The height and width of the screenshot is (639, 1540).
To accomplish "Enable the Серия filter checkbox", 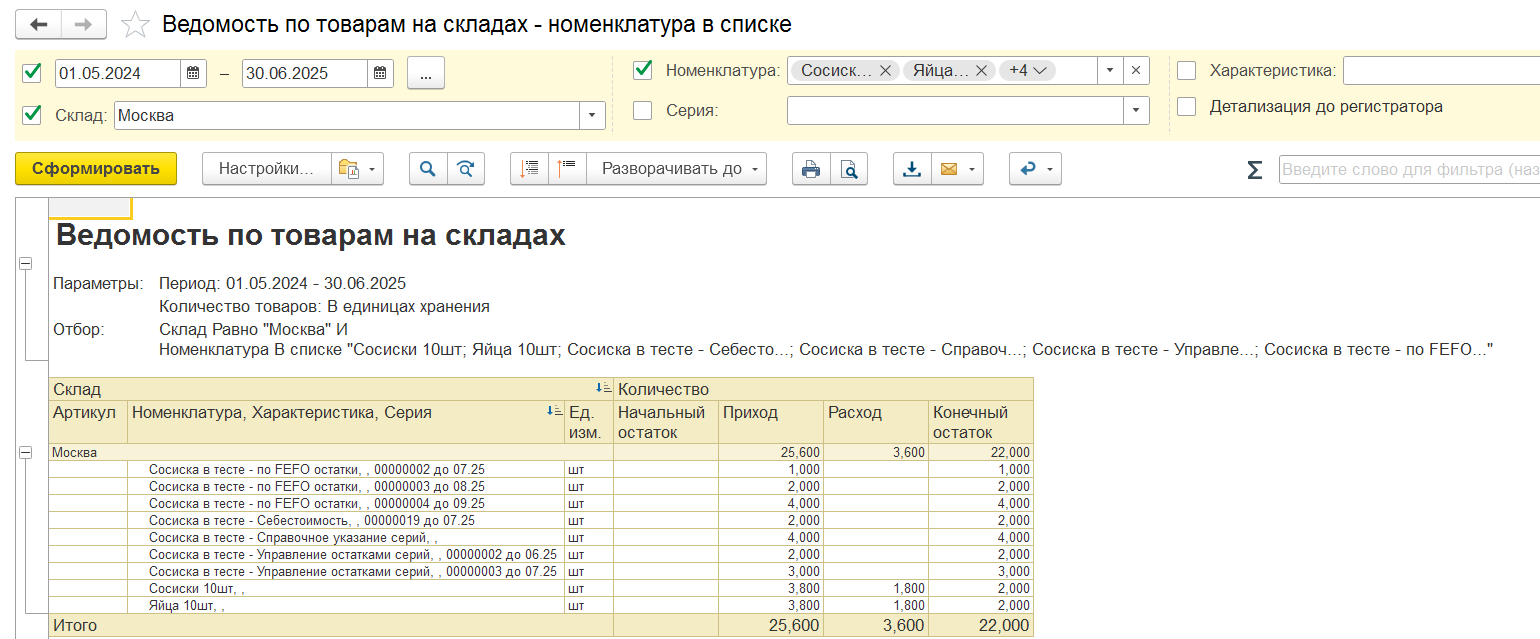I will pos(643,110).
